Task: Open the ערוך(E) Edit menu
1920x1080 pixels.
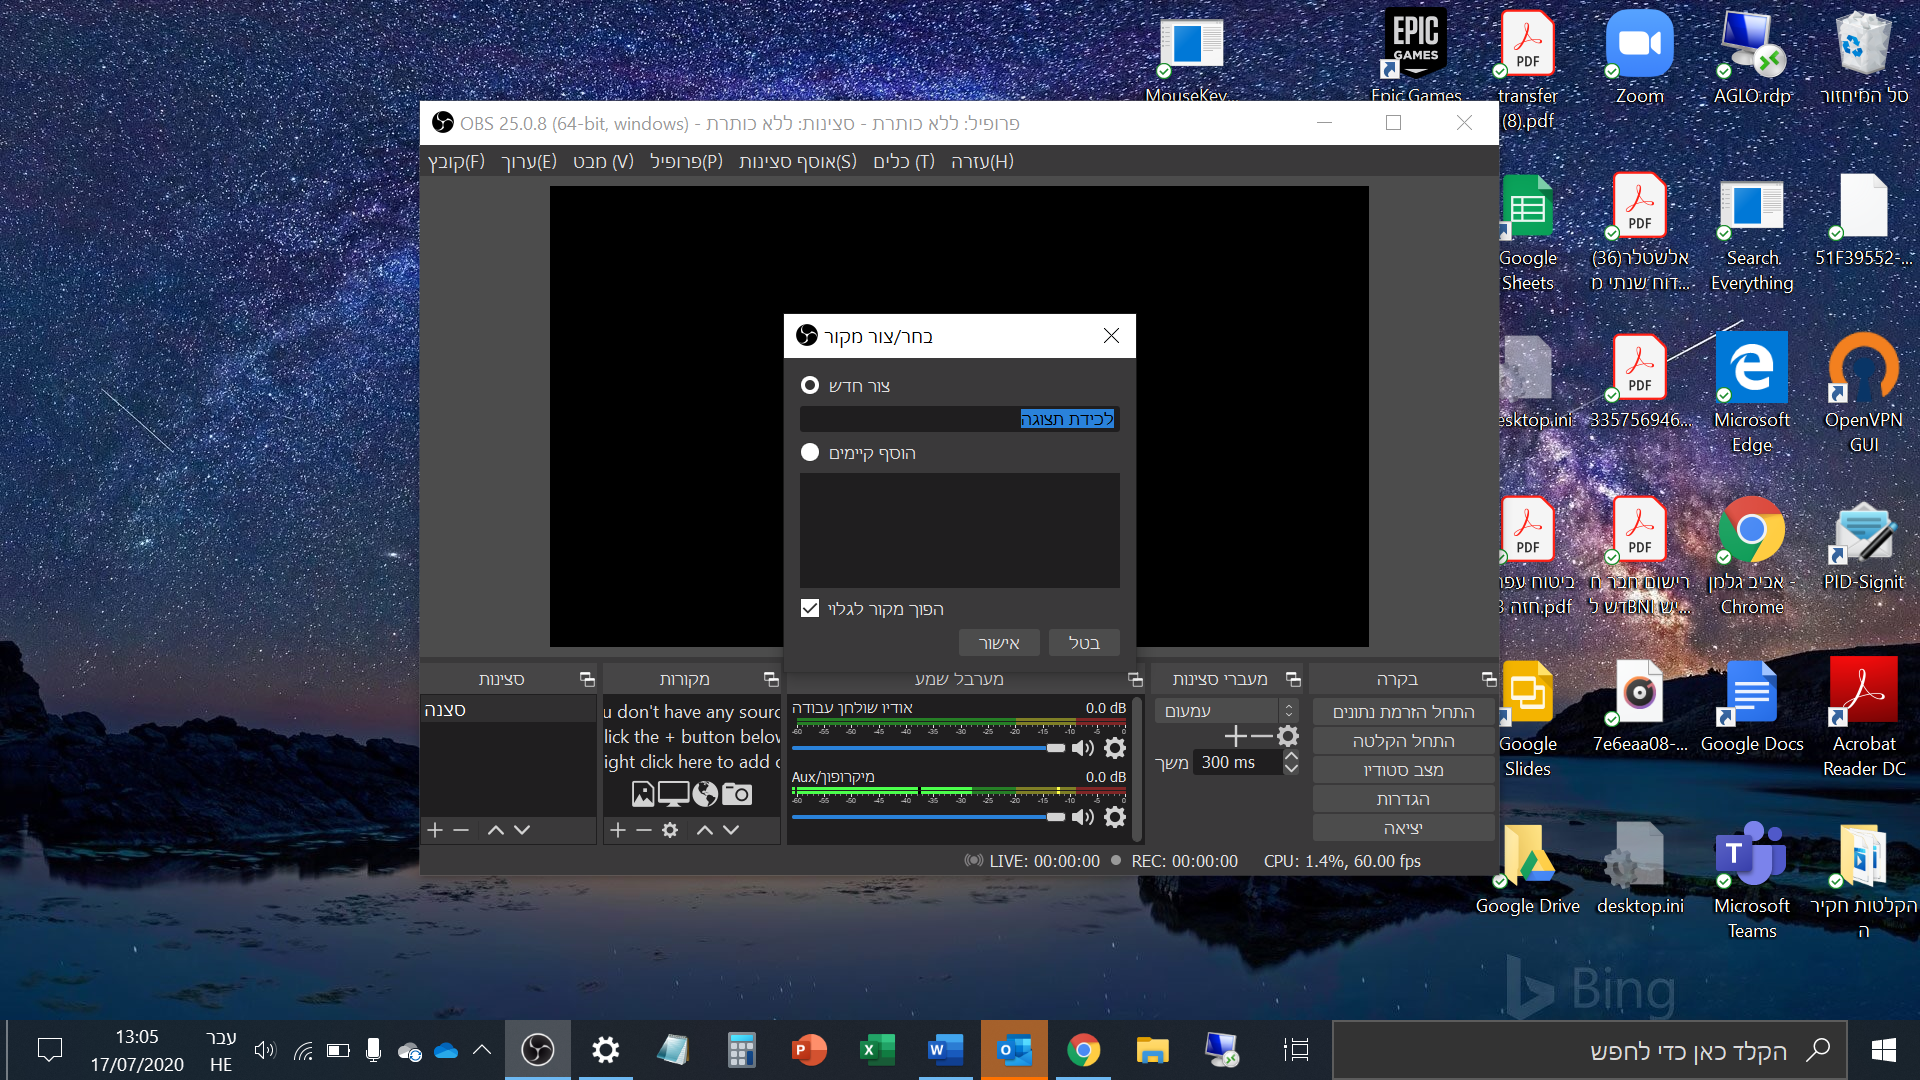Action: point(528,161)
